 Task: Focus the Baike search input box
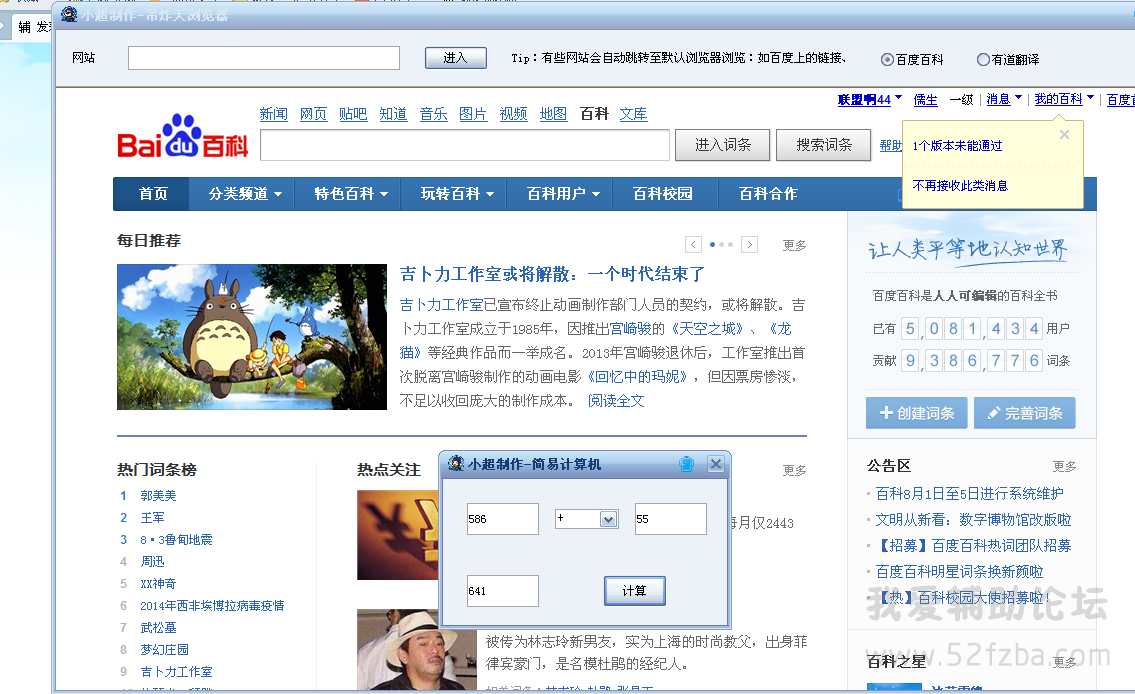pos(465,145)
